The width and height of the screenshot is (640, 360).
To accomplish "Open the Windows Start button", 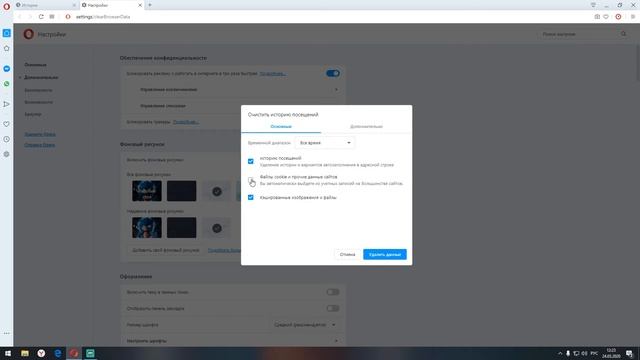I will (x=8, y=353).
